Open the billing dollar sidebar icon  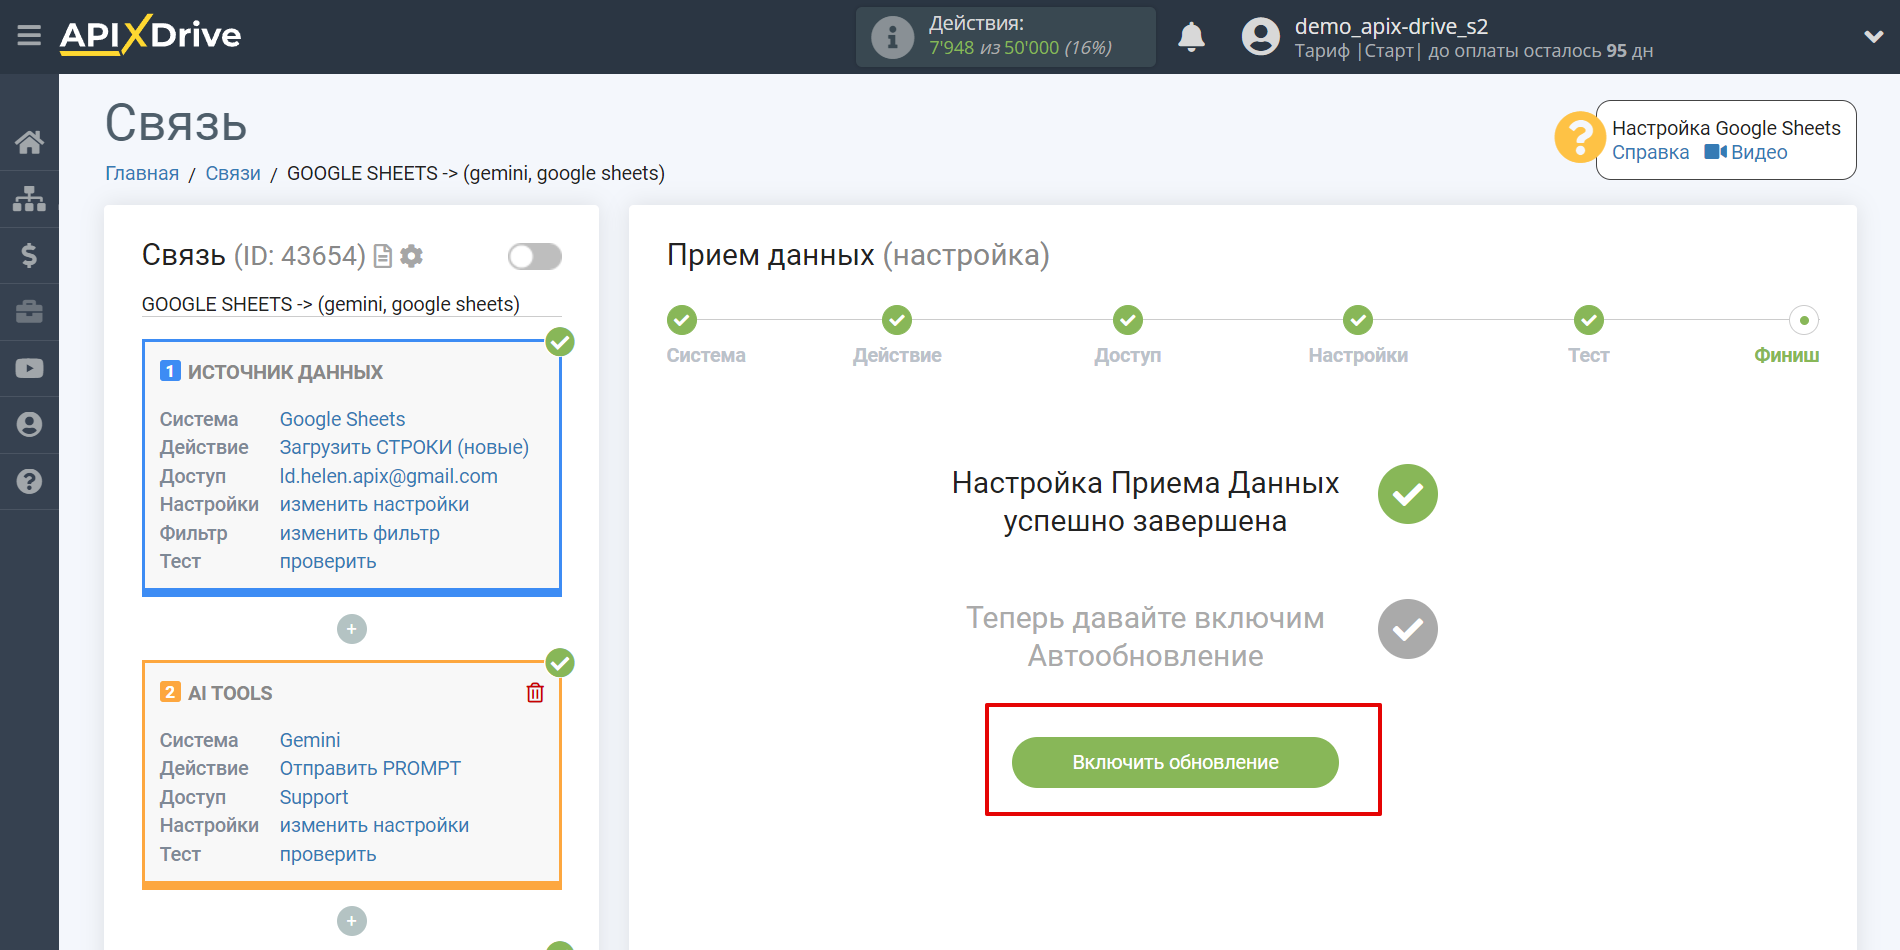(29, 255)
